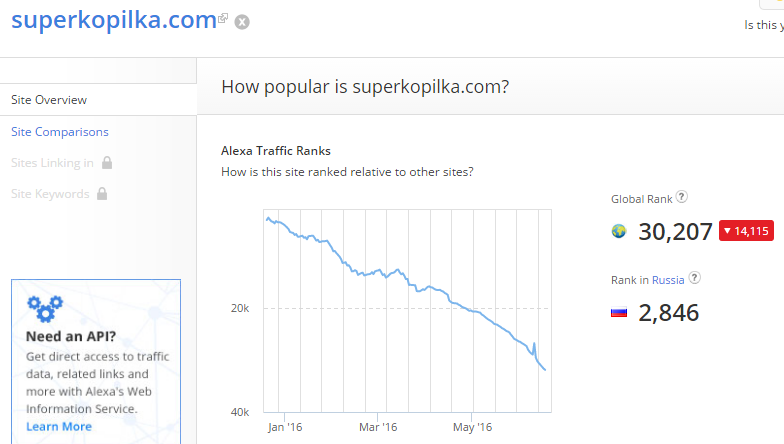Click the gray X icon next to the site name
784x444 pixels.
(x=242, y=22)
